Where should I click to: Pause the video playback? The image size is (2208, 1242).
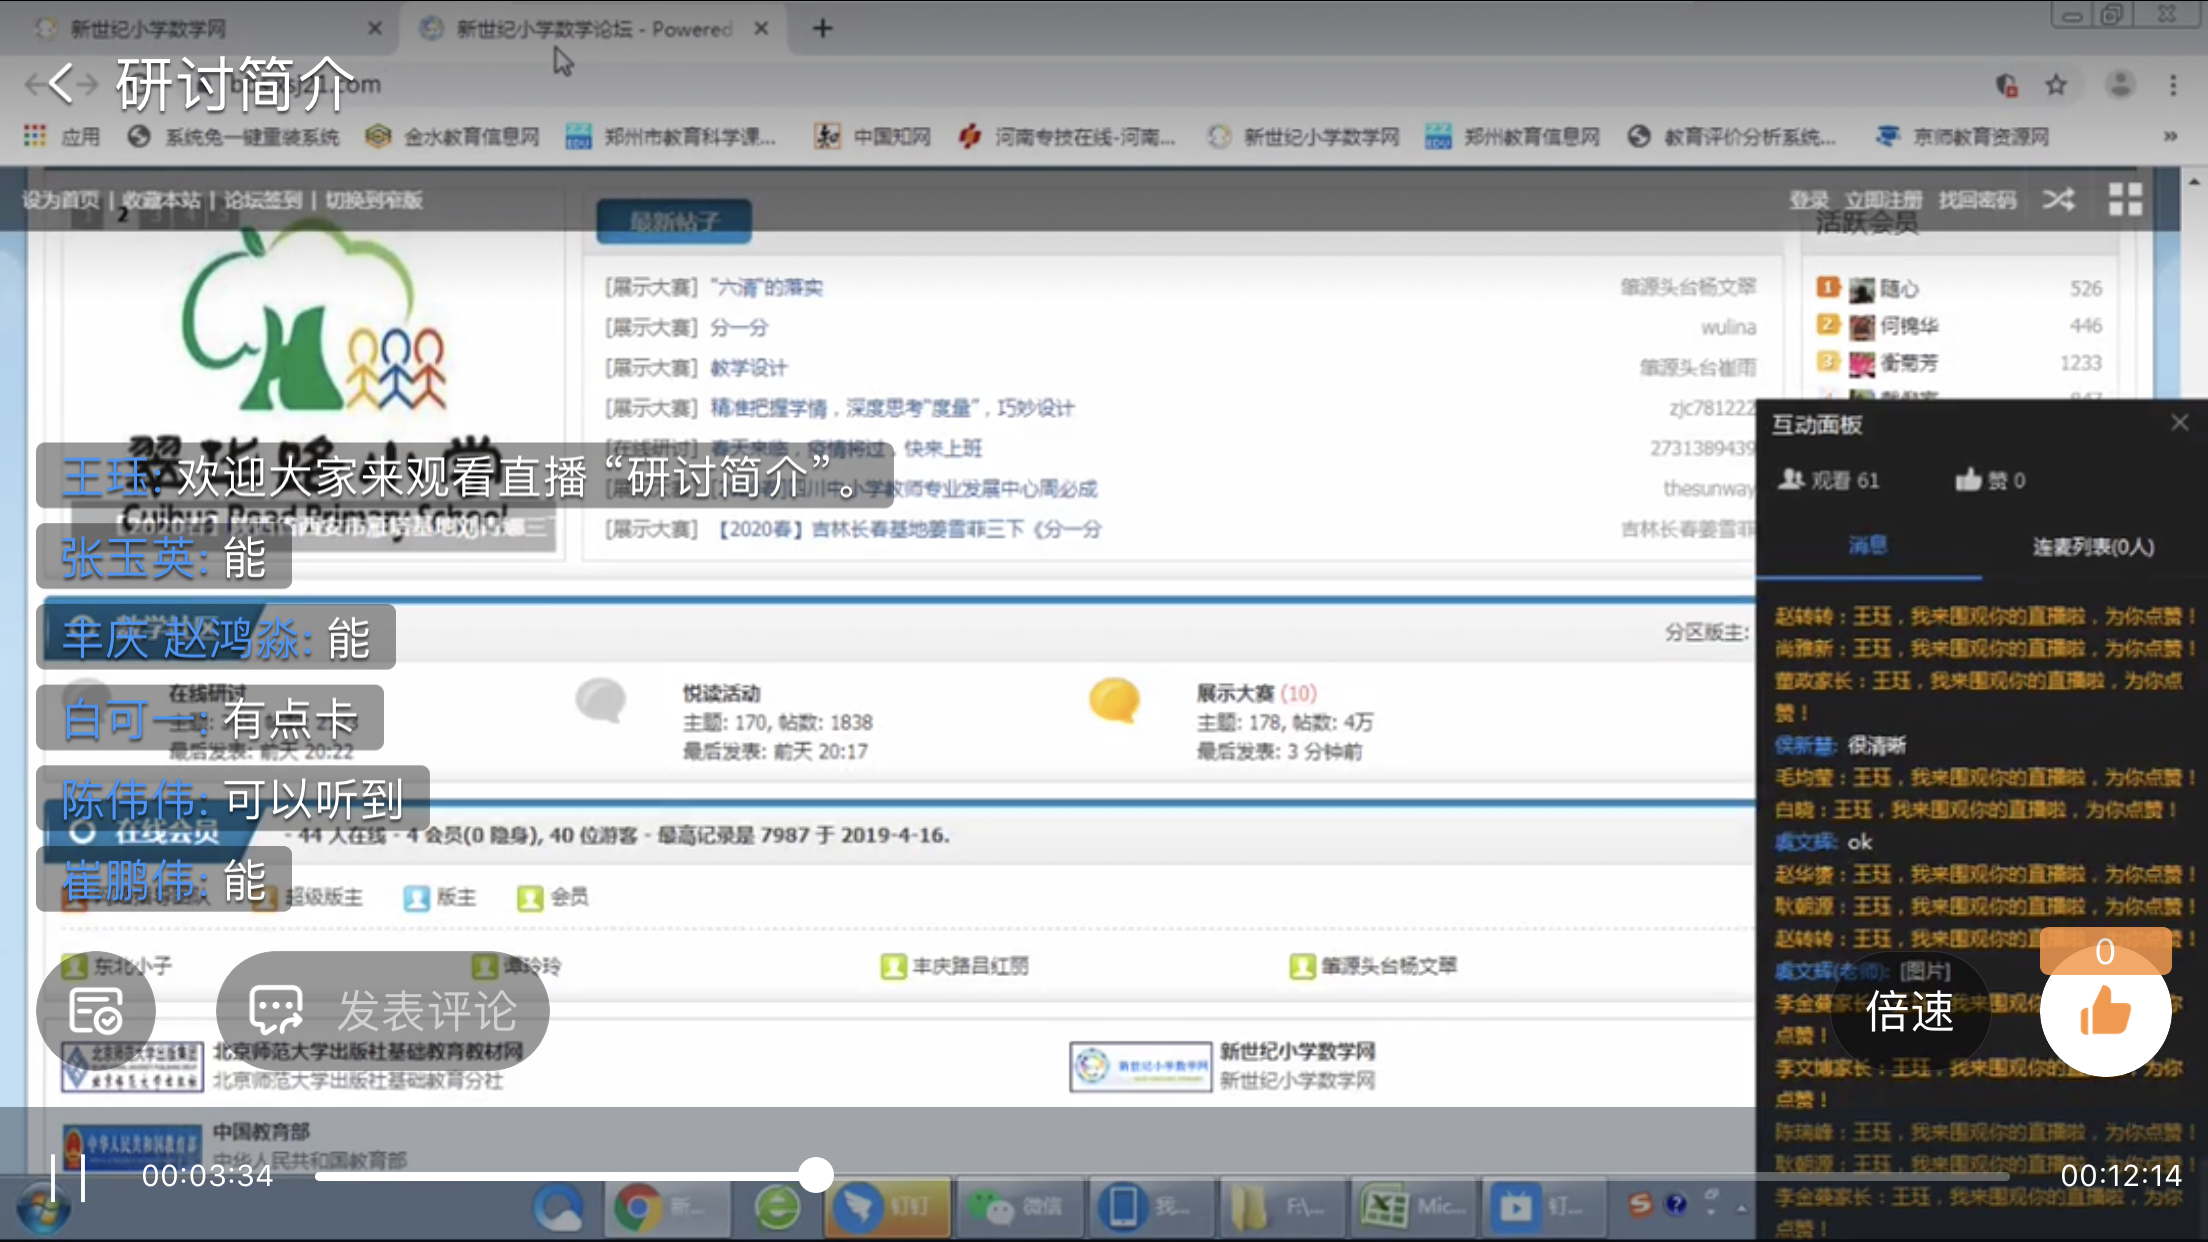point(68,1177)
